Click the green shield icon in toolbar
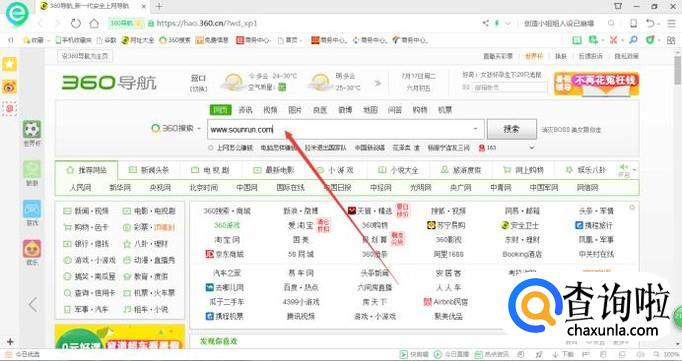Screen dimensions: 682x361 point(650,40)
